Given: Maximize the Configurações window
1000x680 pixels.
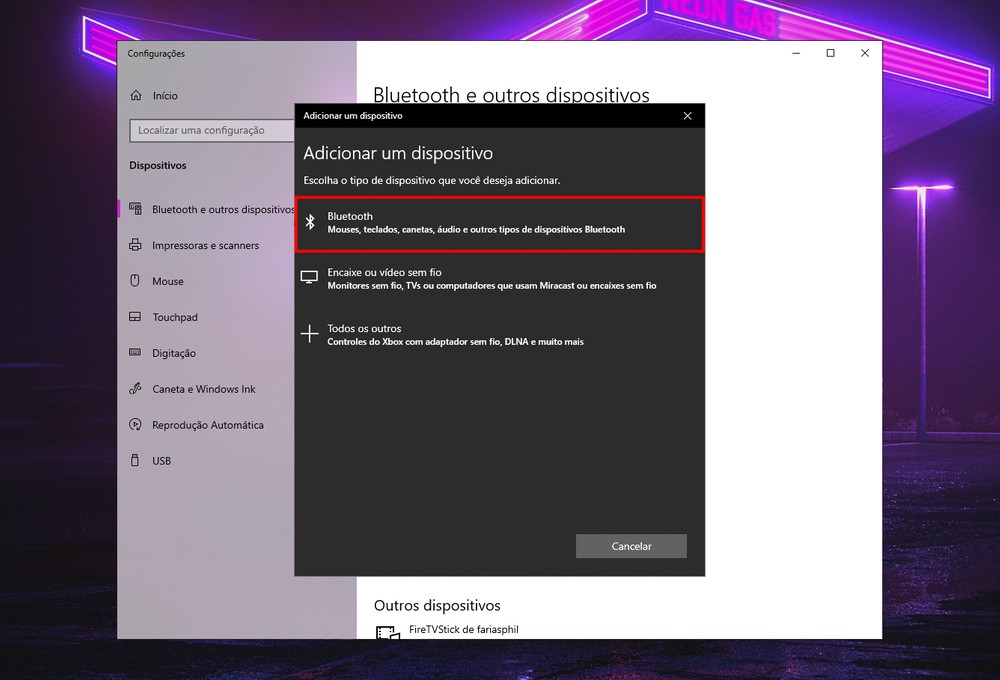Looking at the screenshot, I should [x=830, y=54].
